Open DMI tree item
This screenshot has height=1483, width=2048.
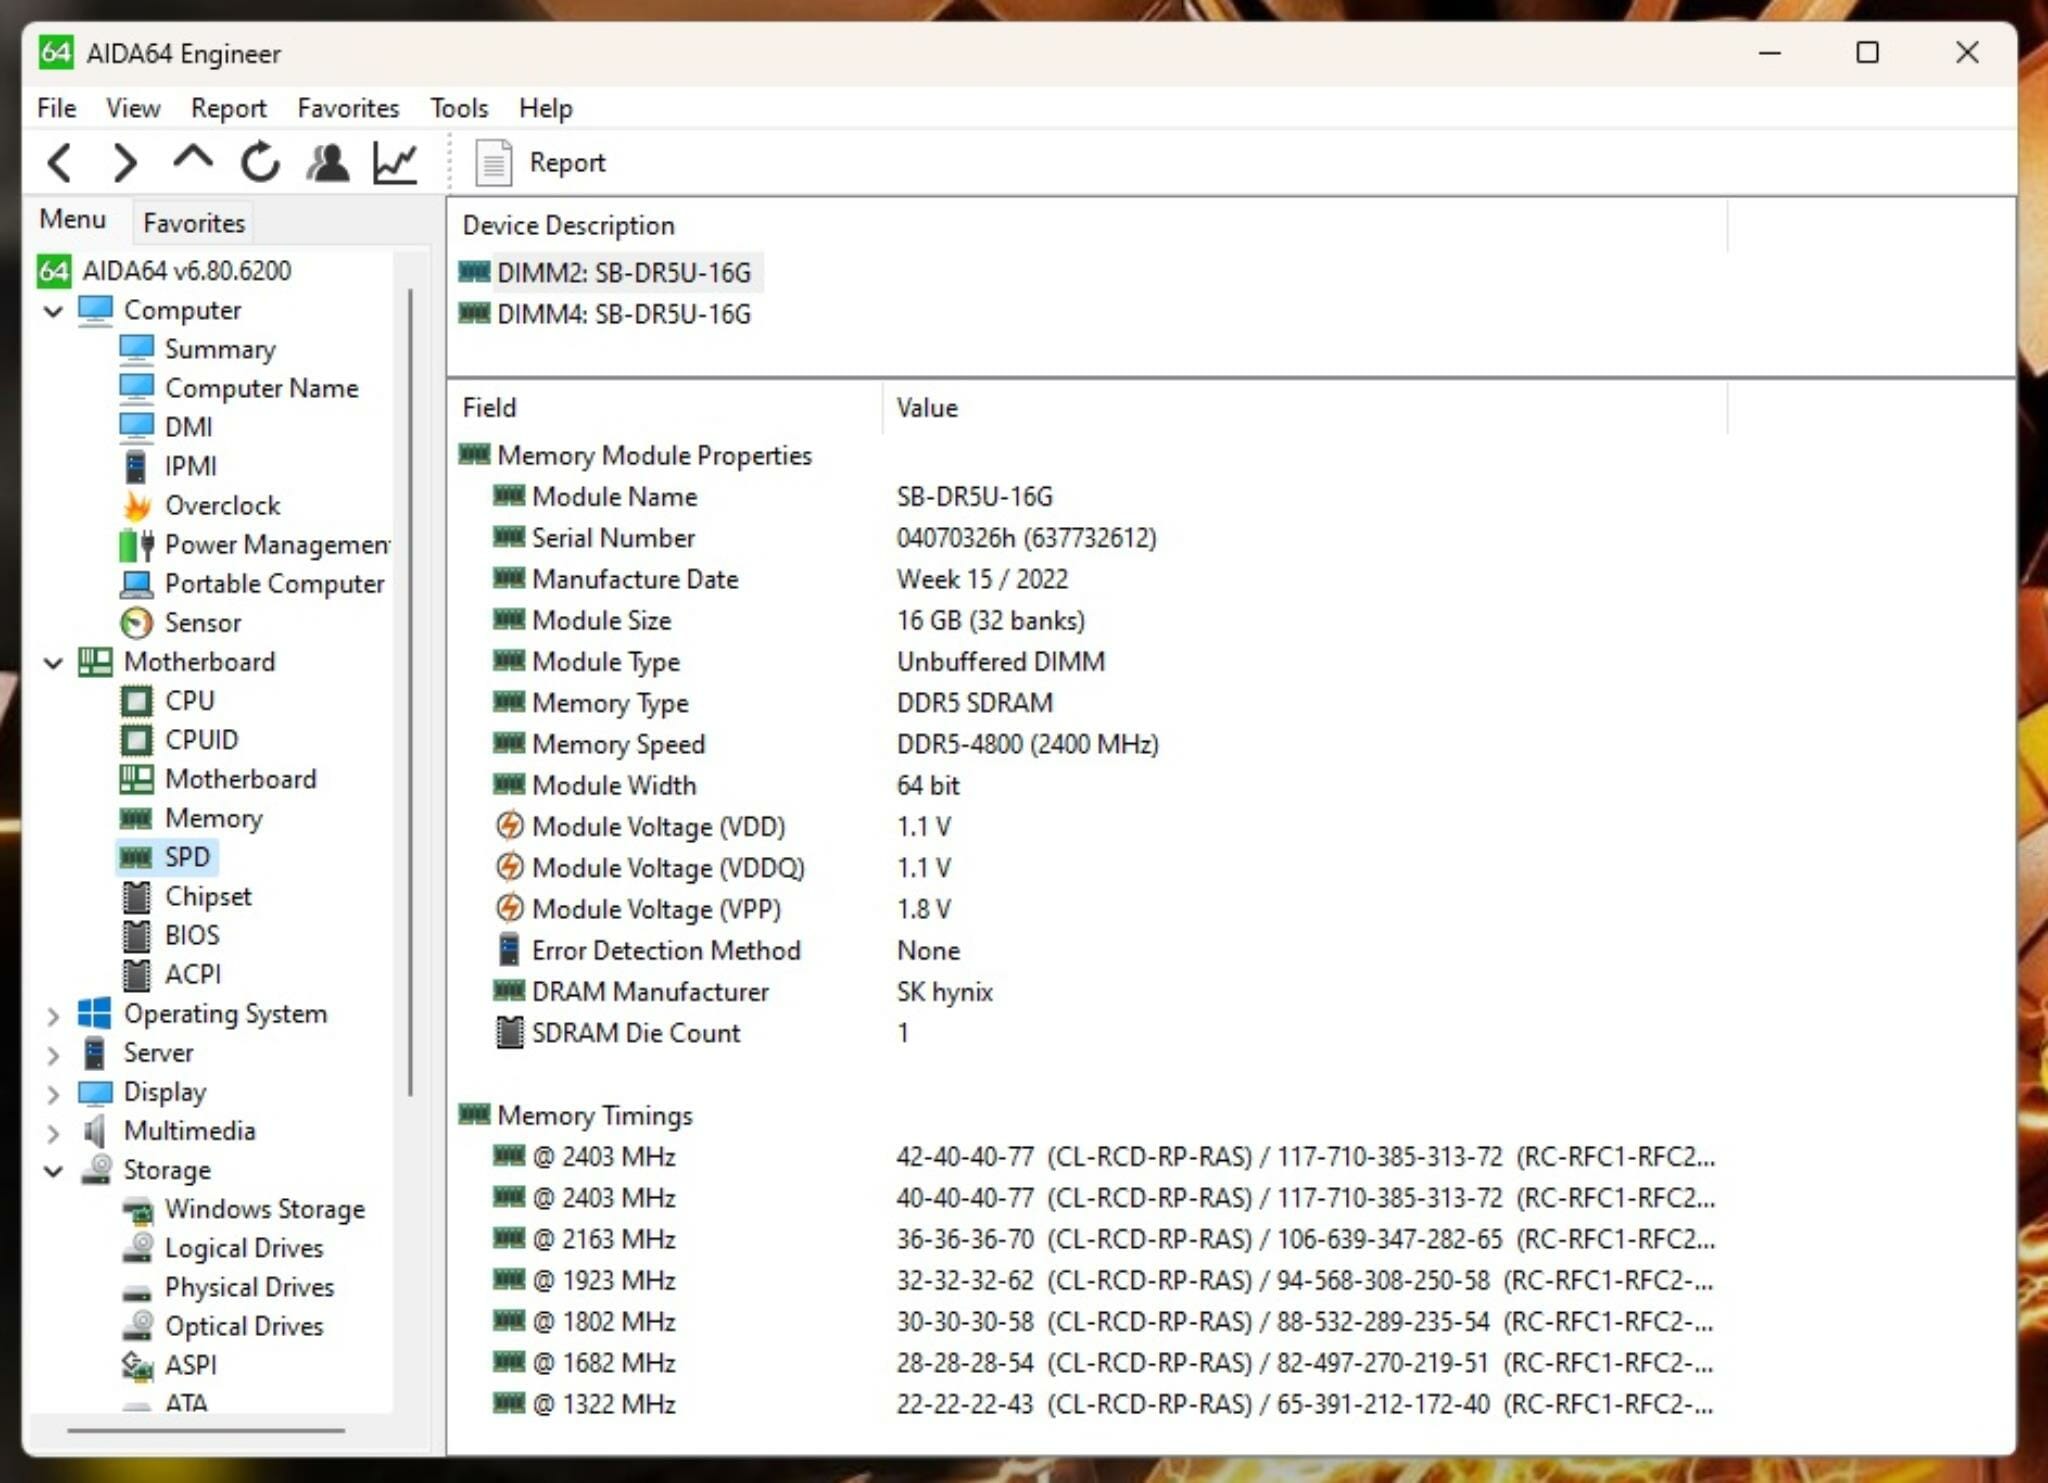tap(188, 428)
